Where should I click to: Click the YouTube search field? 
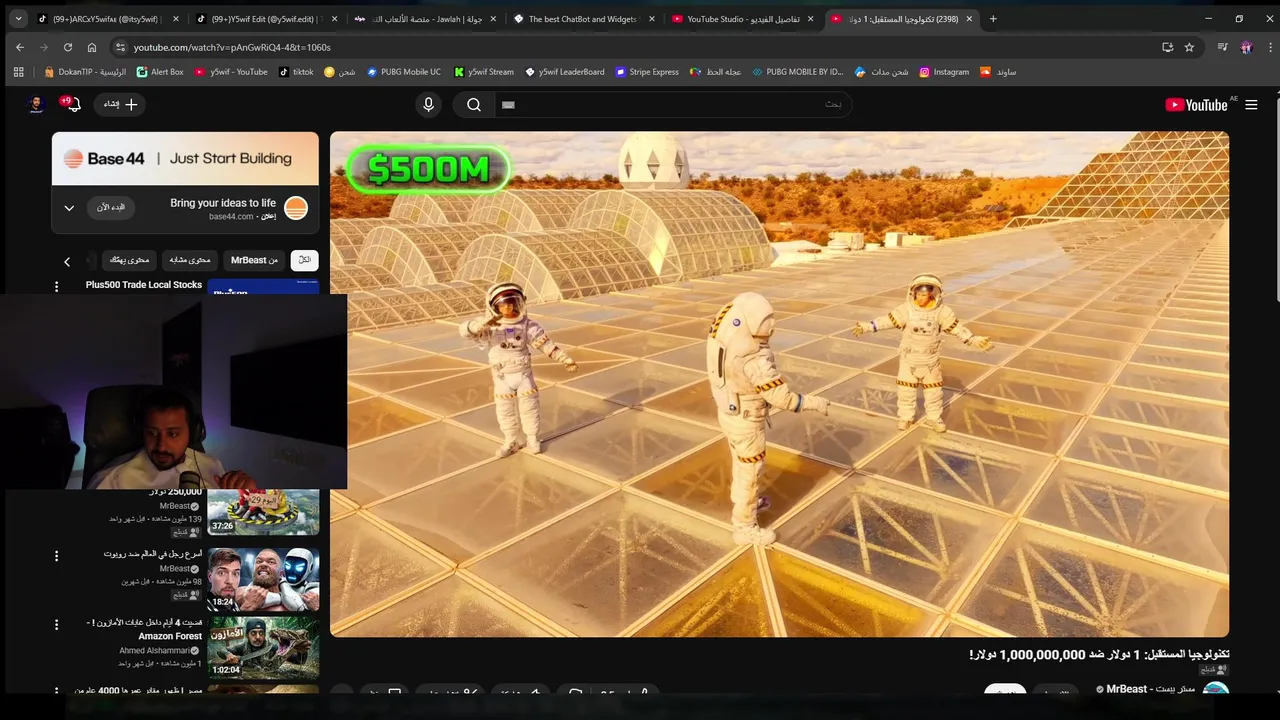pyautogui.click(x=673, y=104)
